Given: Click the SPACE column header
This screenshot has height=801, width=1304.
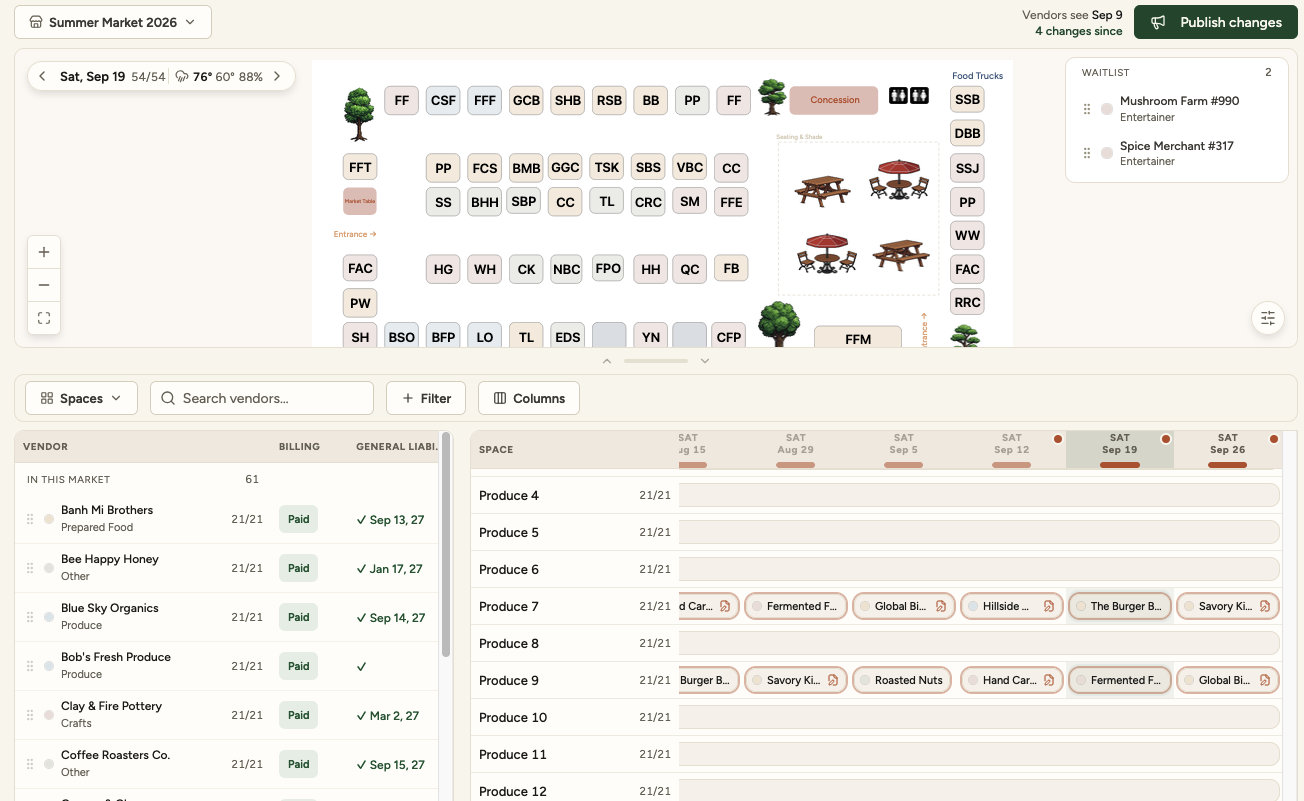Looking at the screenshot, I should [x=496, y=450].
